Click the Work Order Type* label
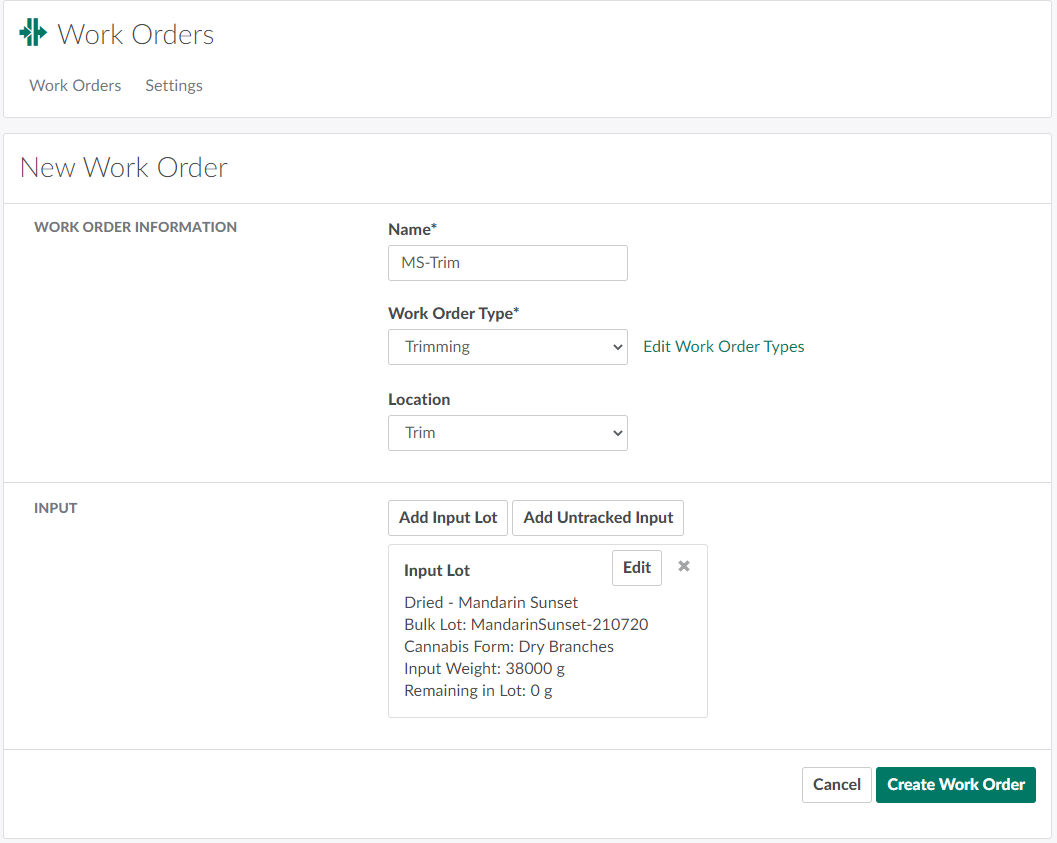The image size is (1057, 843). [x=453, y=314]
